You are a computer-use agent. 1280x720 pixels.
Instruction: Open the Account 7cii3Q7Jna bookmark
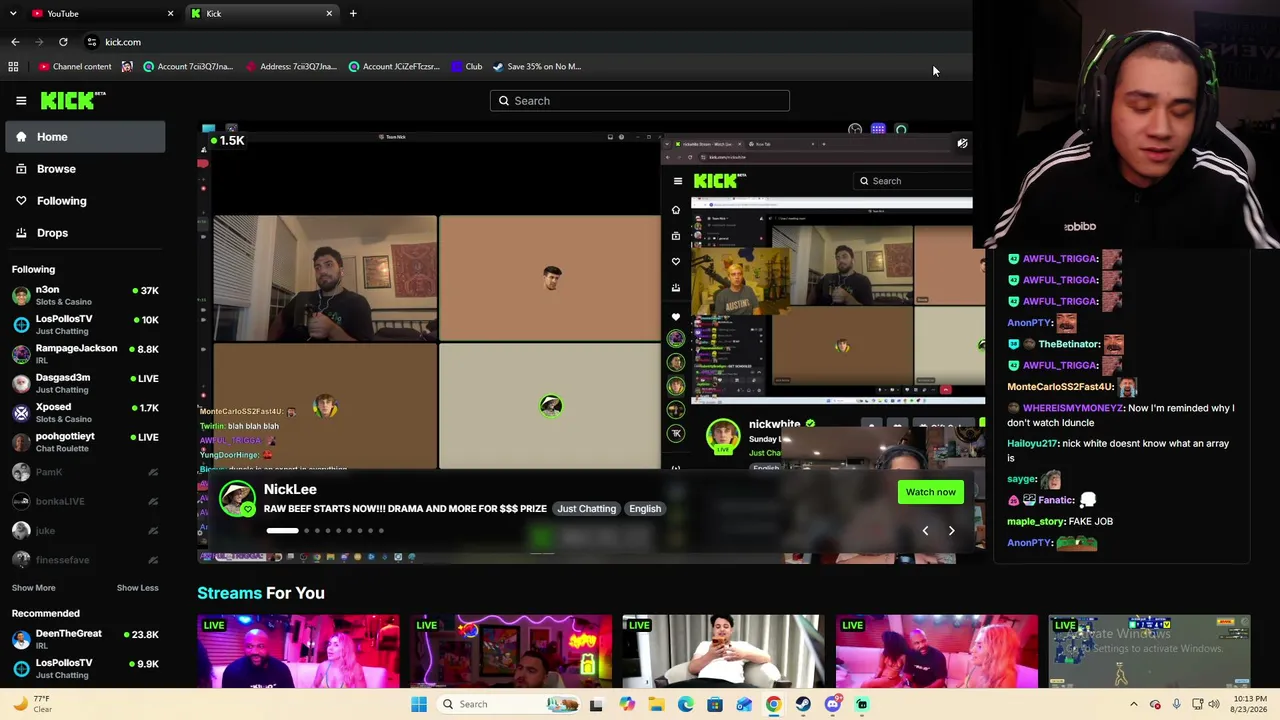188,67
